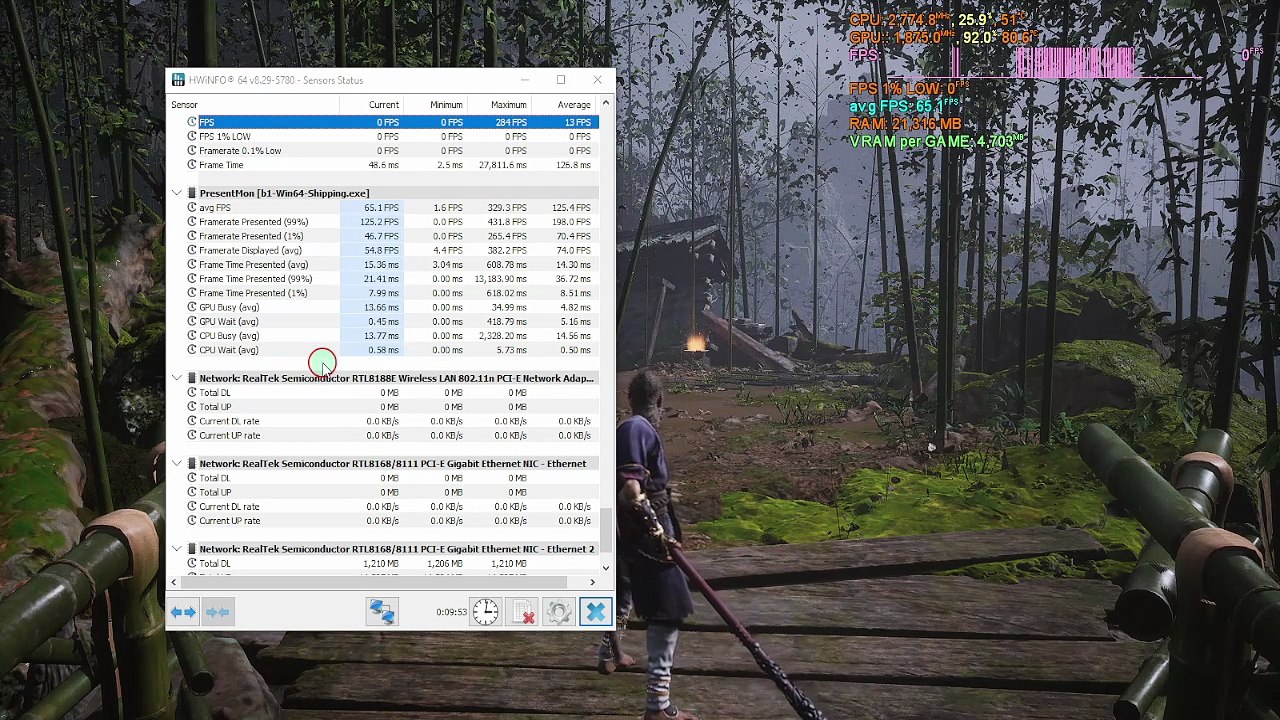This screenshot has width=1280, height=720.
Task: Click the shrink columns arrows button
Action: pos(218,612)
